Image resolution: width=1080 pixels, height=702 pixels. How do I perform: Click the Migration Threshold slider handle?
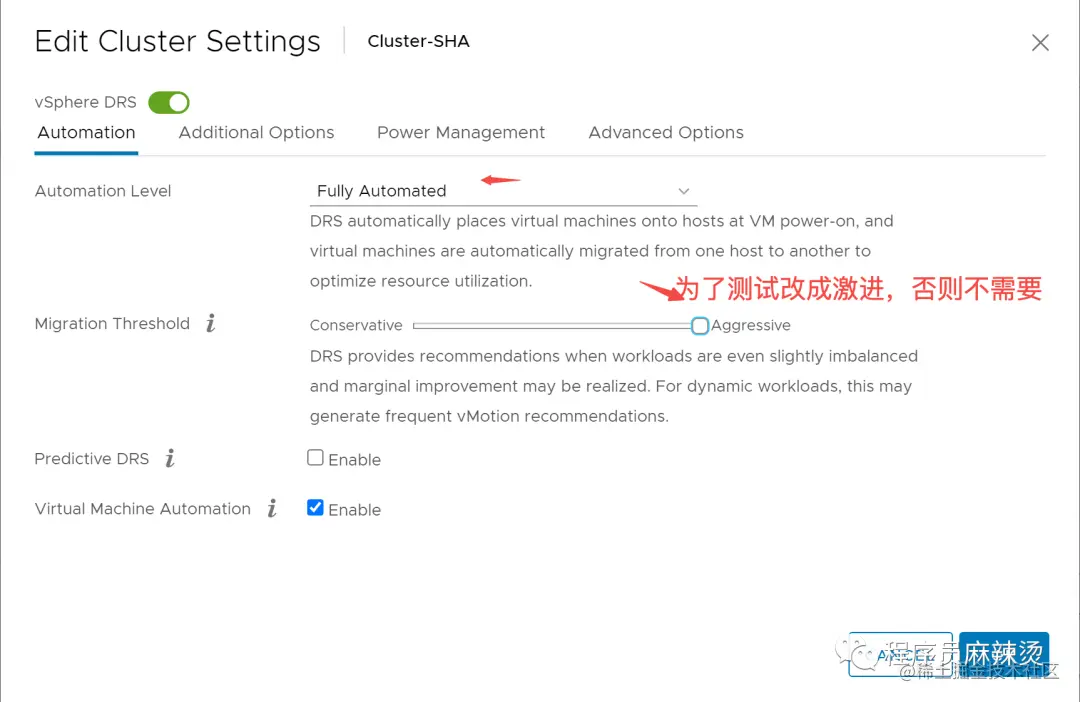(699, 325)
